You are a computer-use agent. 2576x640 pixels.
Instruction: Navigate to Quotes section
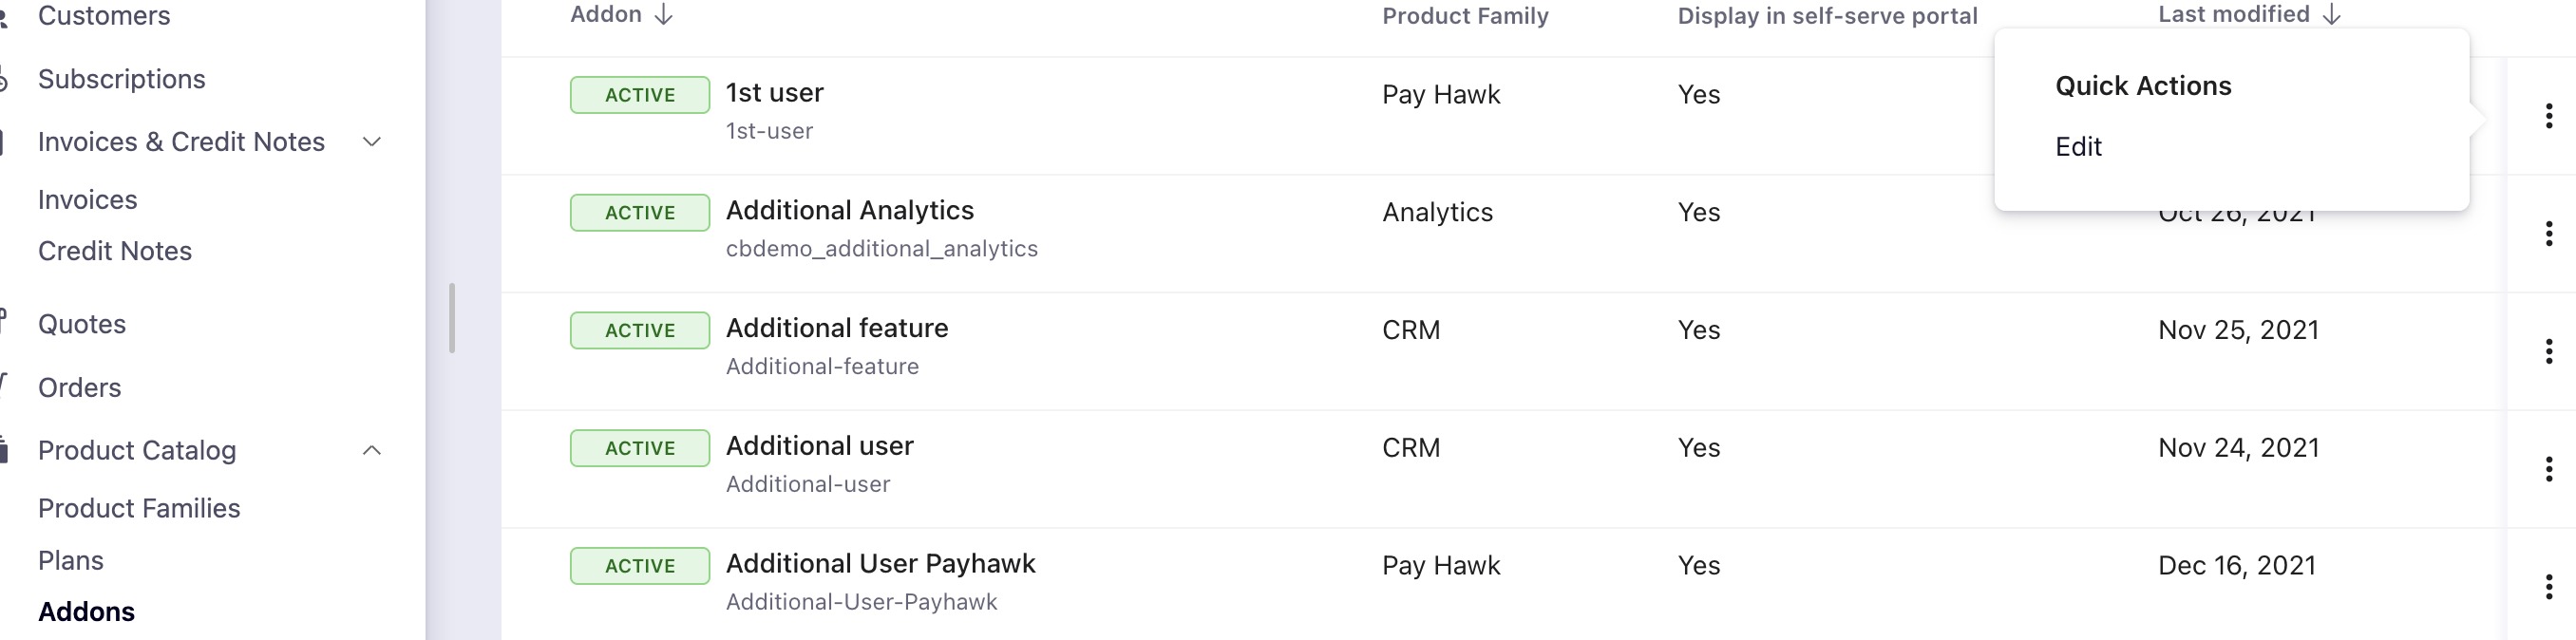coord(82,324)
